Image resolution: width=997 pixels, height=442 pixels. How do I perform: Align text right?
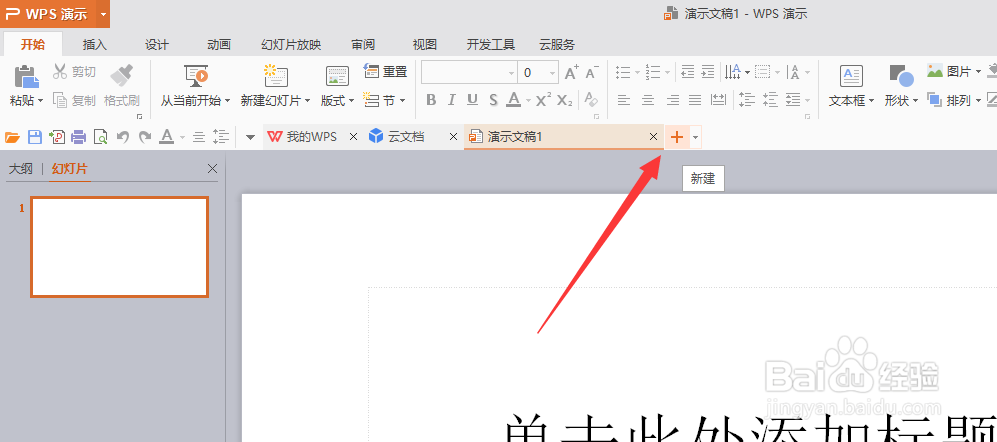672,100
